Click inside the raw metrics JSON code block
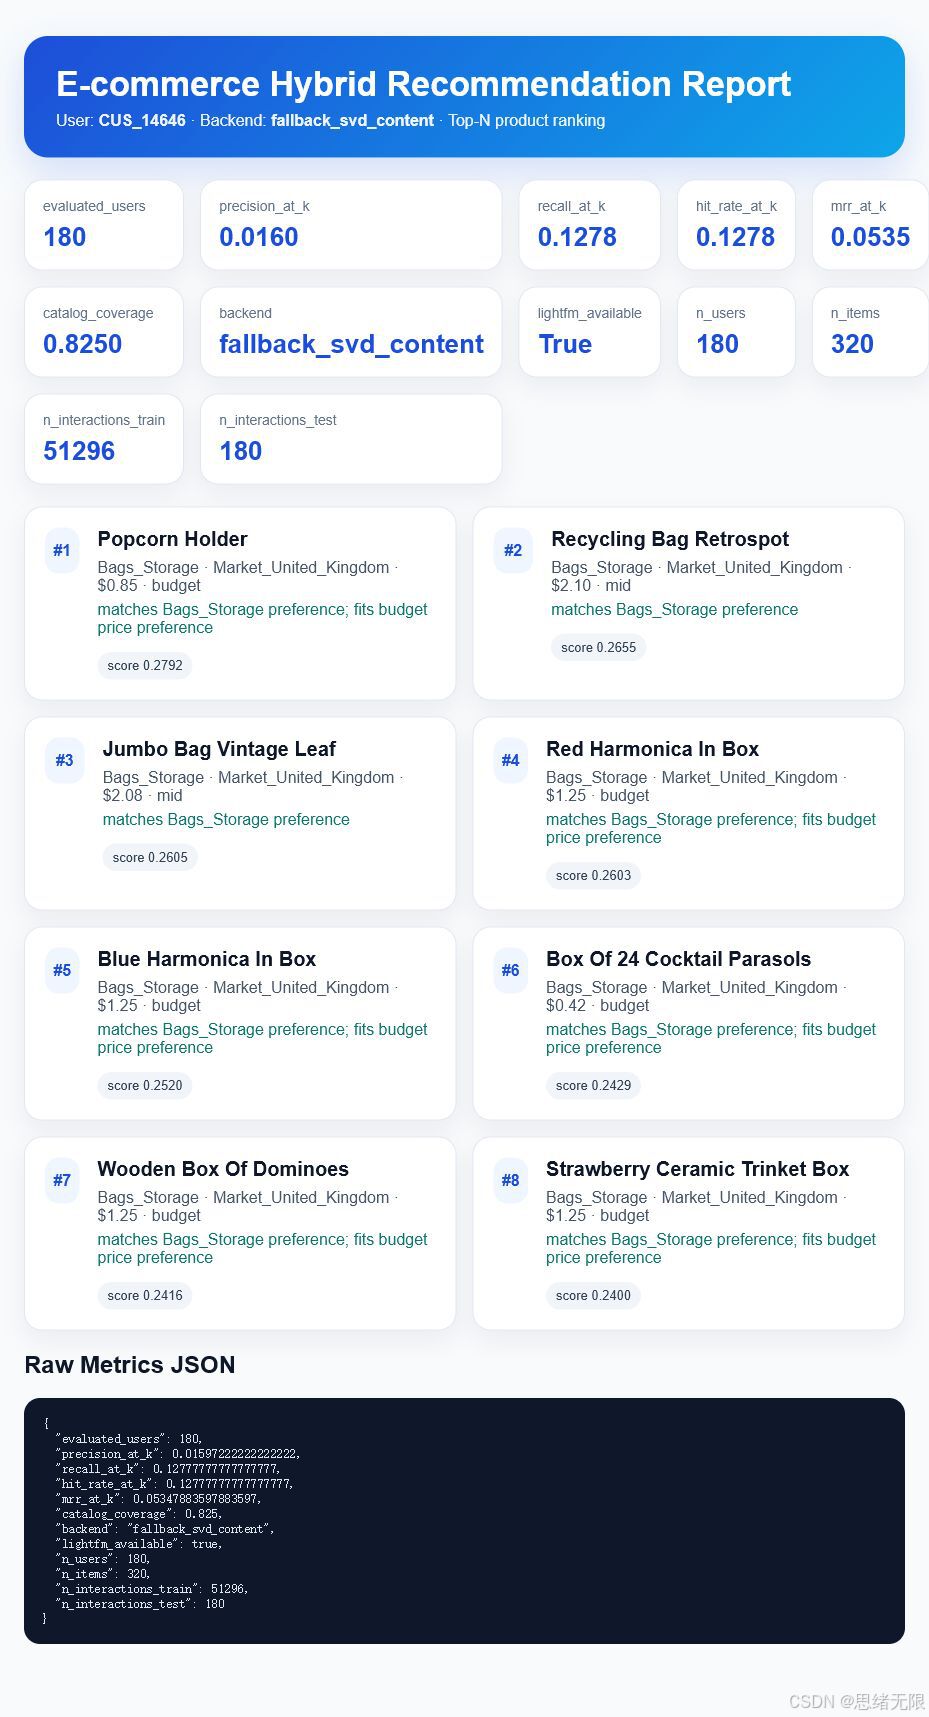The height and width of the screenshot is (1717, 929). 464,1521
